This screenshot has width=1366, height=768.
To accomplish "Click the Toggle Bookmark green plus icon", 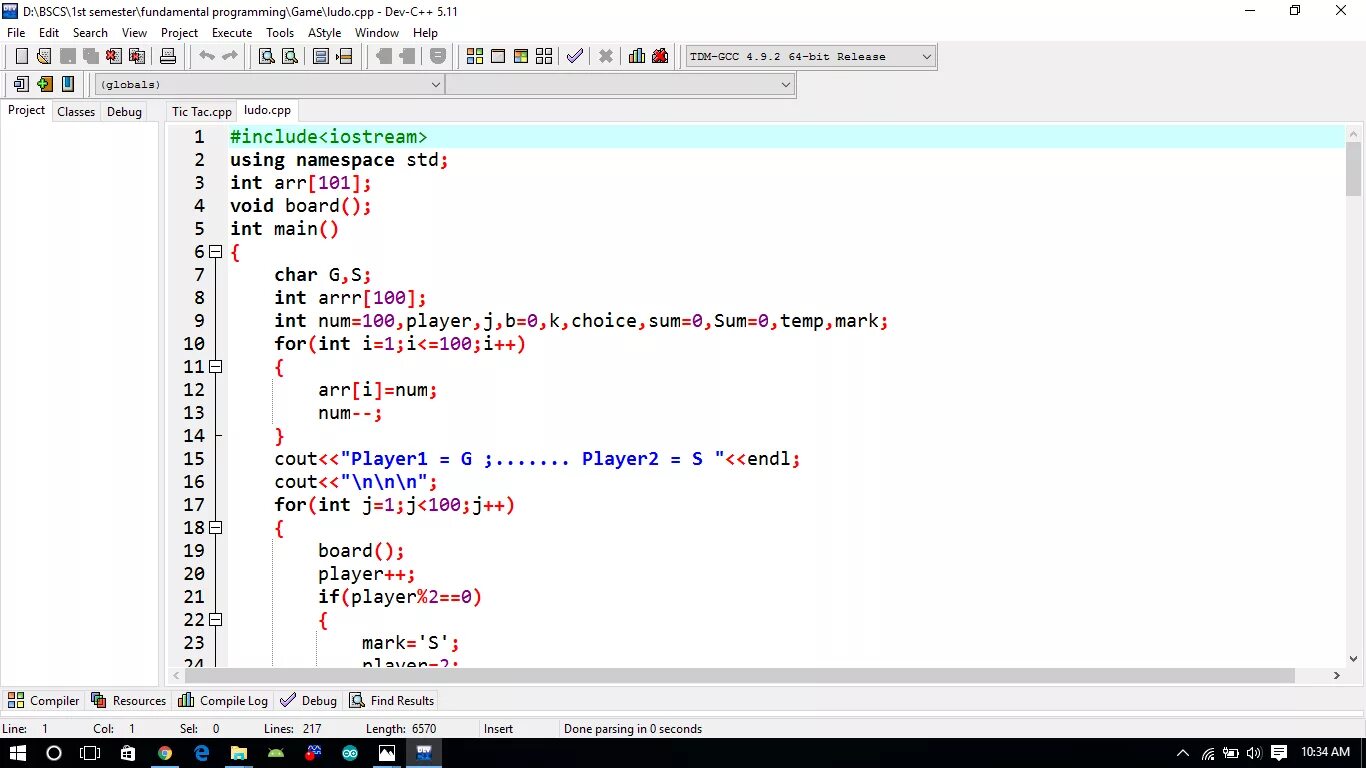I will coord(44,84).
